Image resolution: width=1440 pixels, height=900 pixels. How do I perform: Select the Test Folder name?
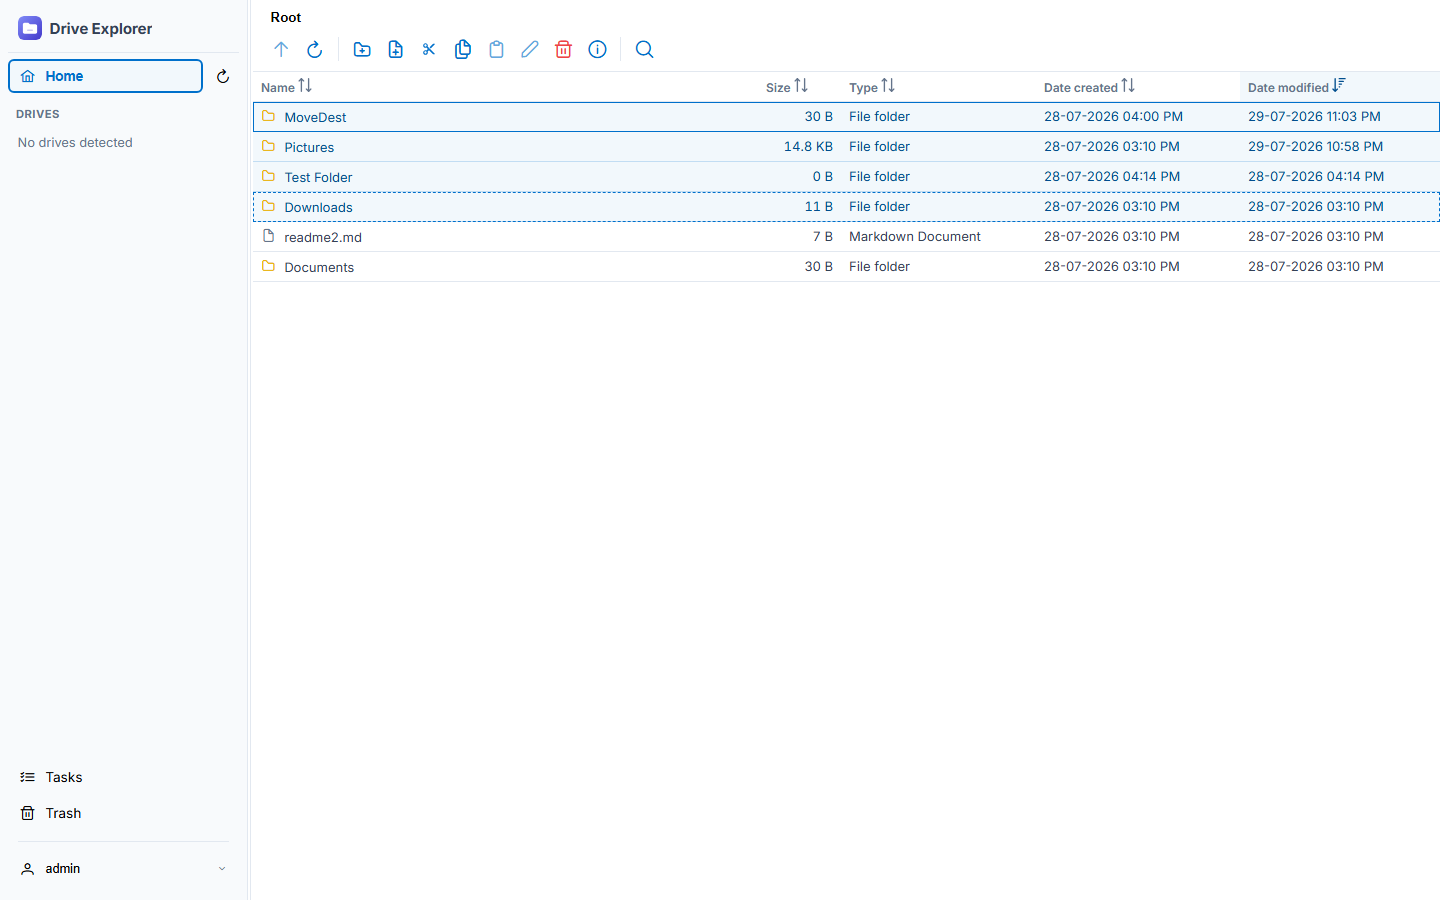318,177
